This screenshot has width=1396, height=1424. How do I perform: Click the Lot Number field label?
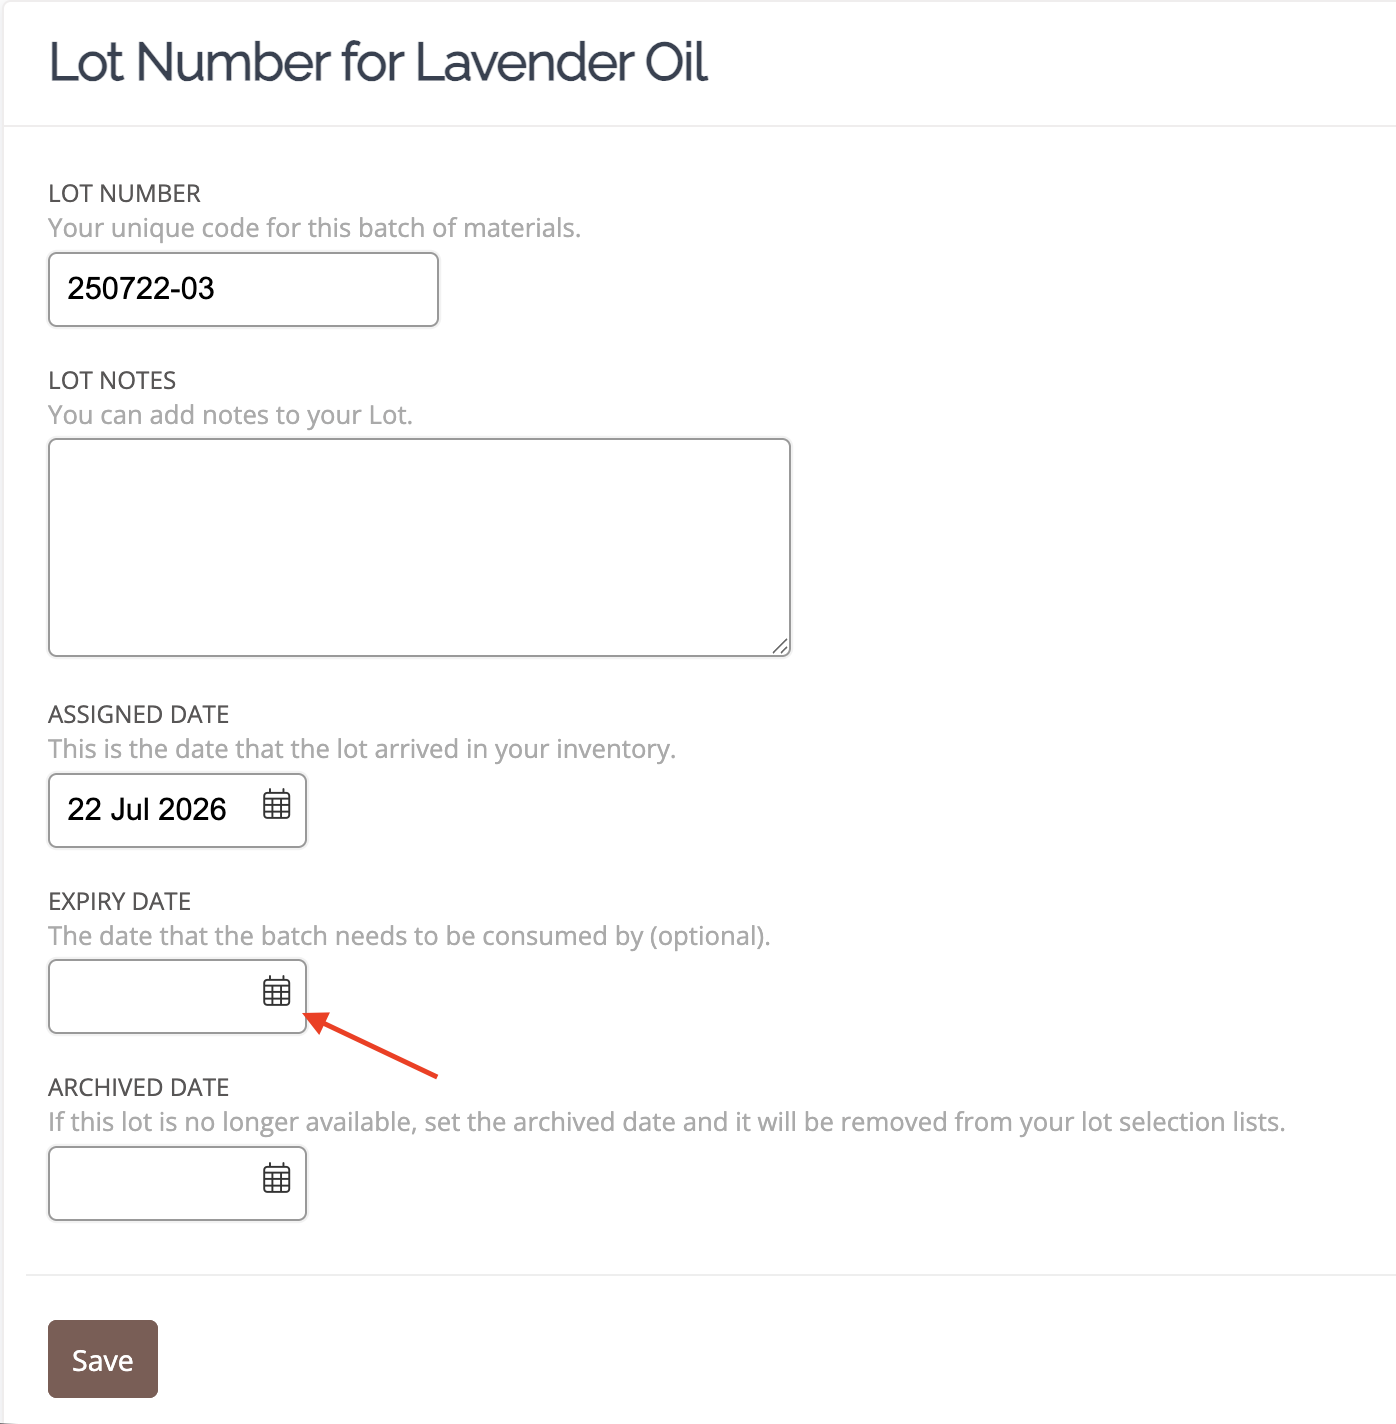(125, 193)
